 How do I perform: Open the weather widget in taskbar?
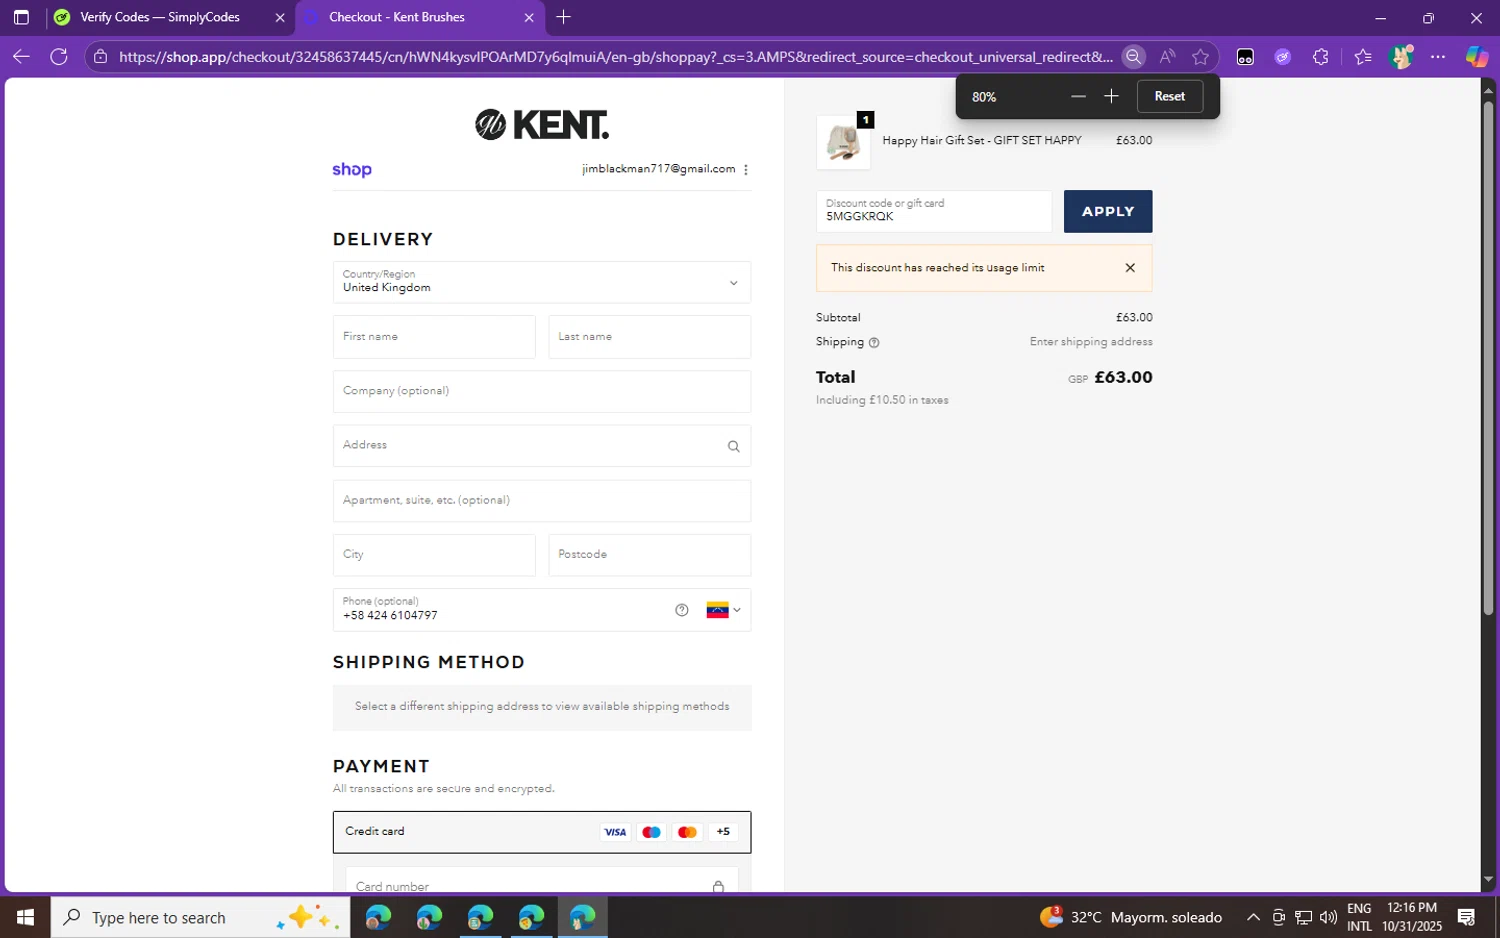tap(1131, 917)
